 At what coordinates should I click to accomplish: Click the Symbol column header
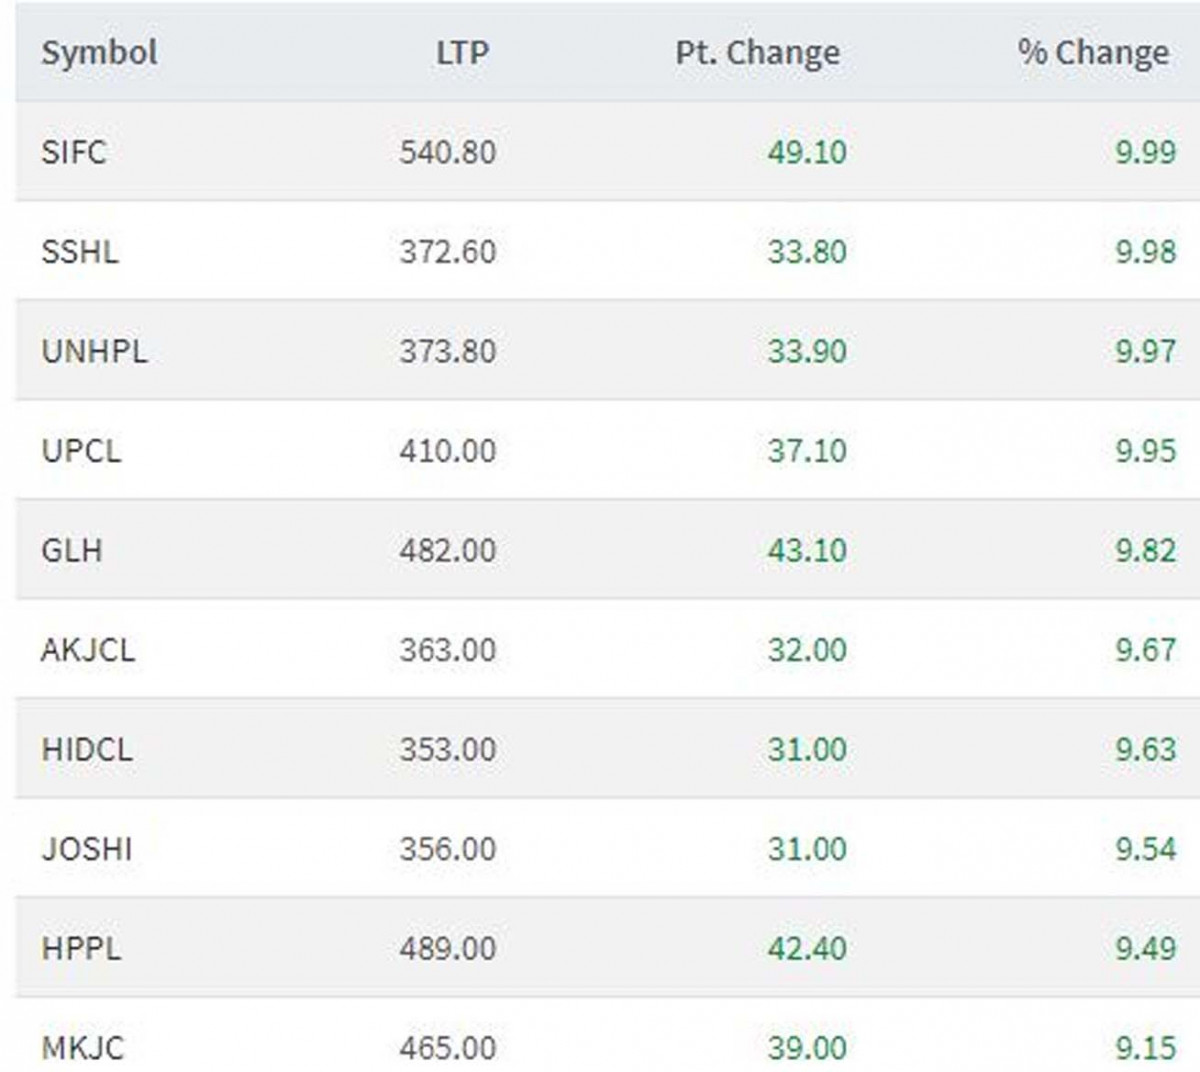click(x=99, y=52)
